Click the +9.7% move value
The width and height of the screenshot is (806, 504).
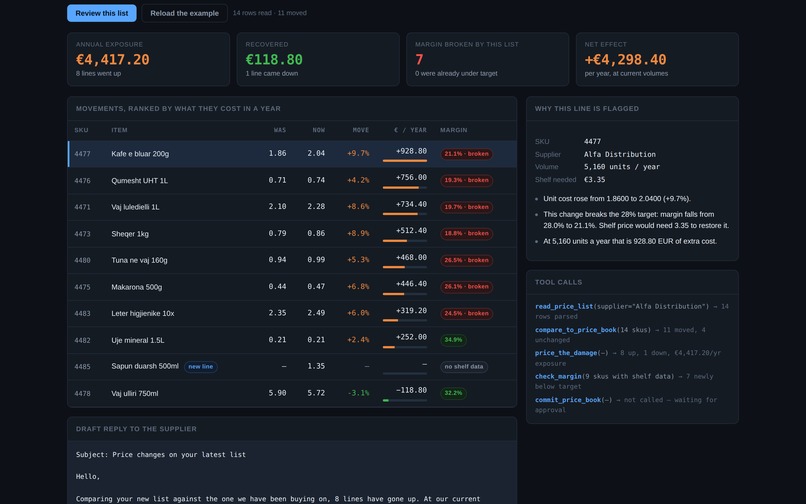tap(358, 153)
